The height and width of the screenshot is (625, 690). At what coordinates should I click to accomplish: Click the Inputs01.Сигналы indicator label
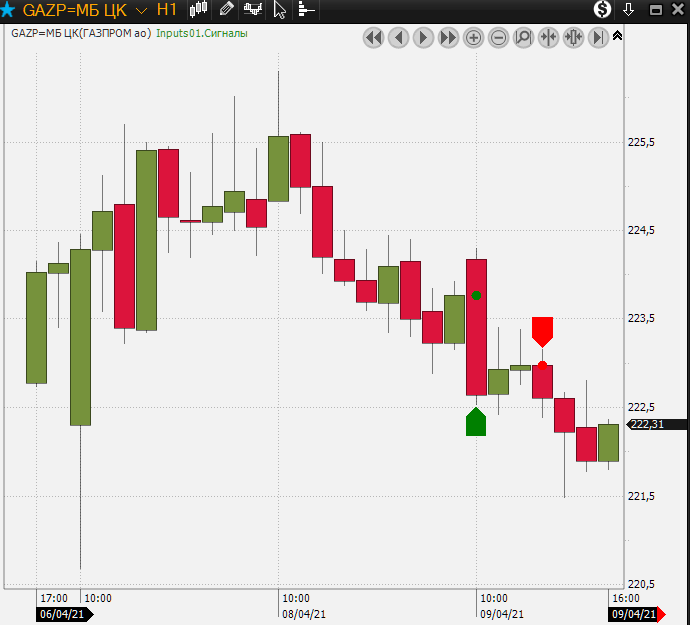[201, 33]
